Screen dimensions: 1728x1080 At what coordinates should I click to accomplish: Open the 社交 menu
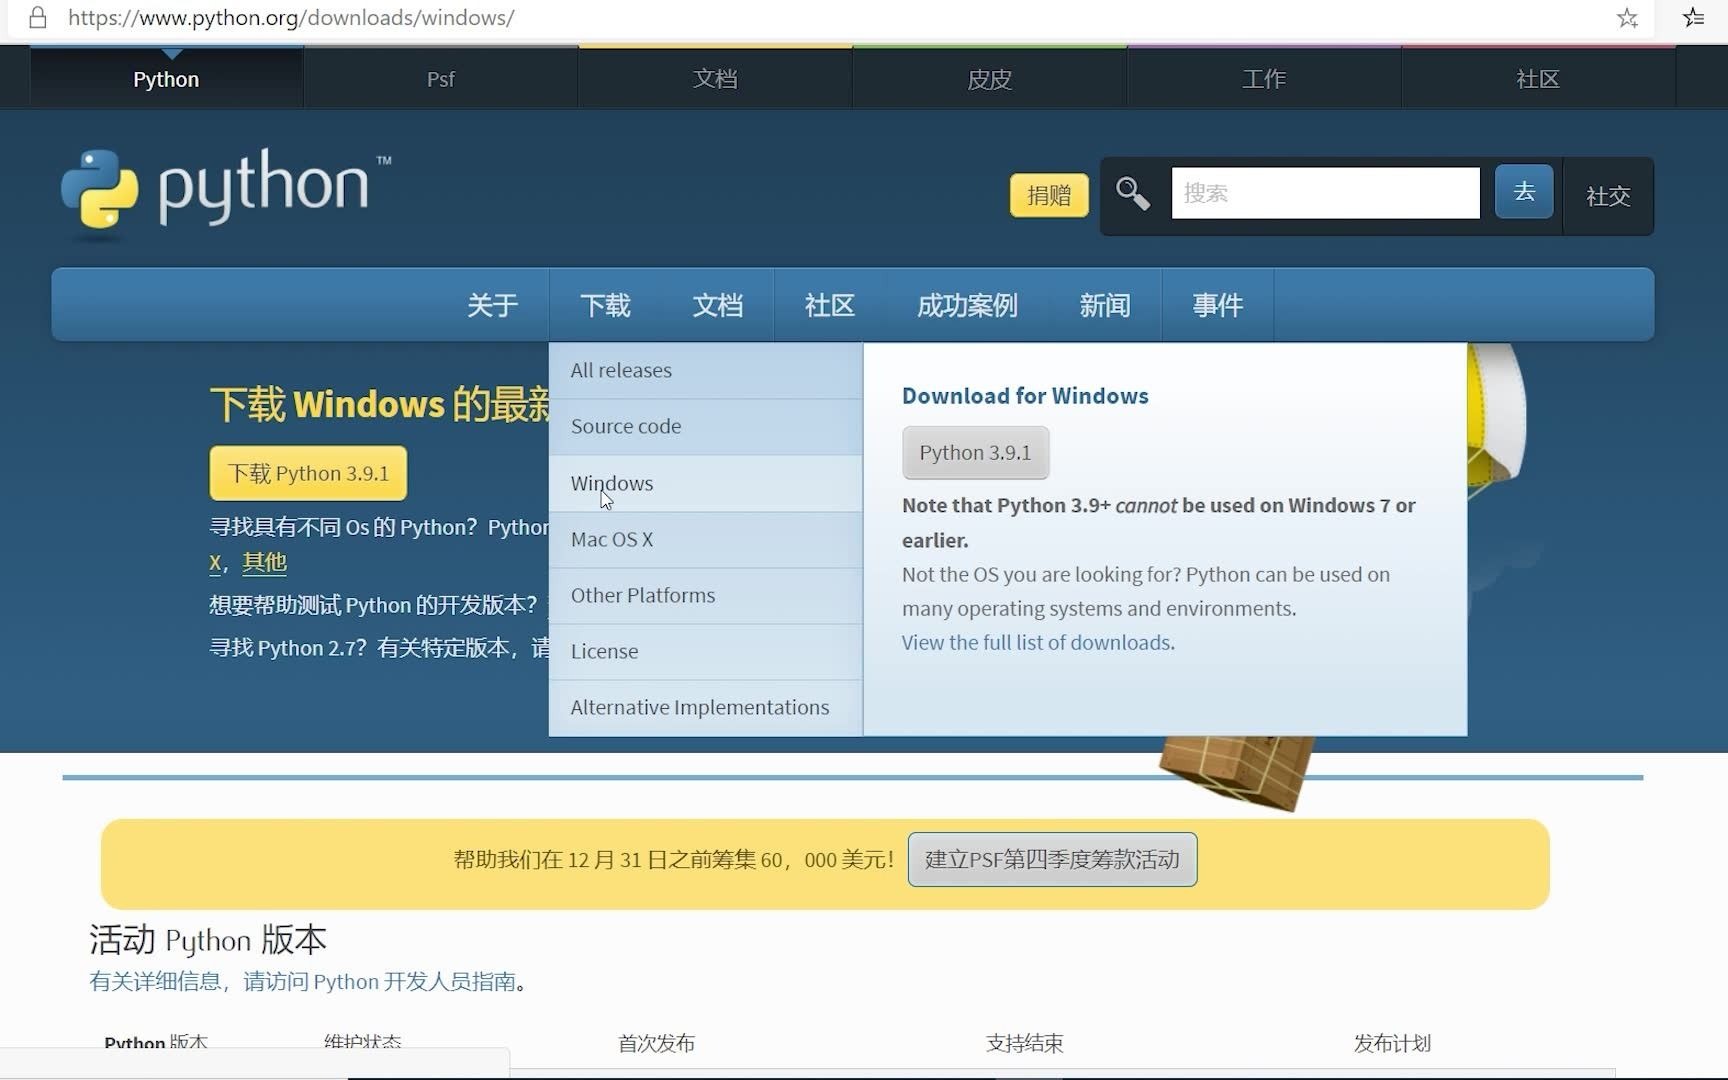click(x=1608, y=196)
